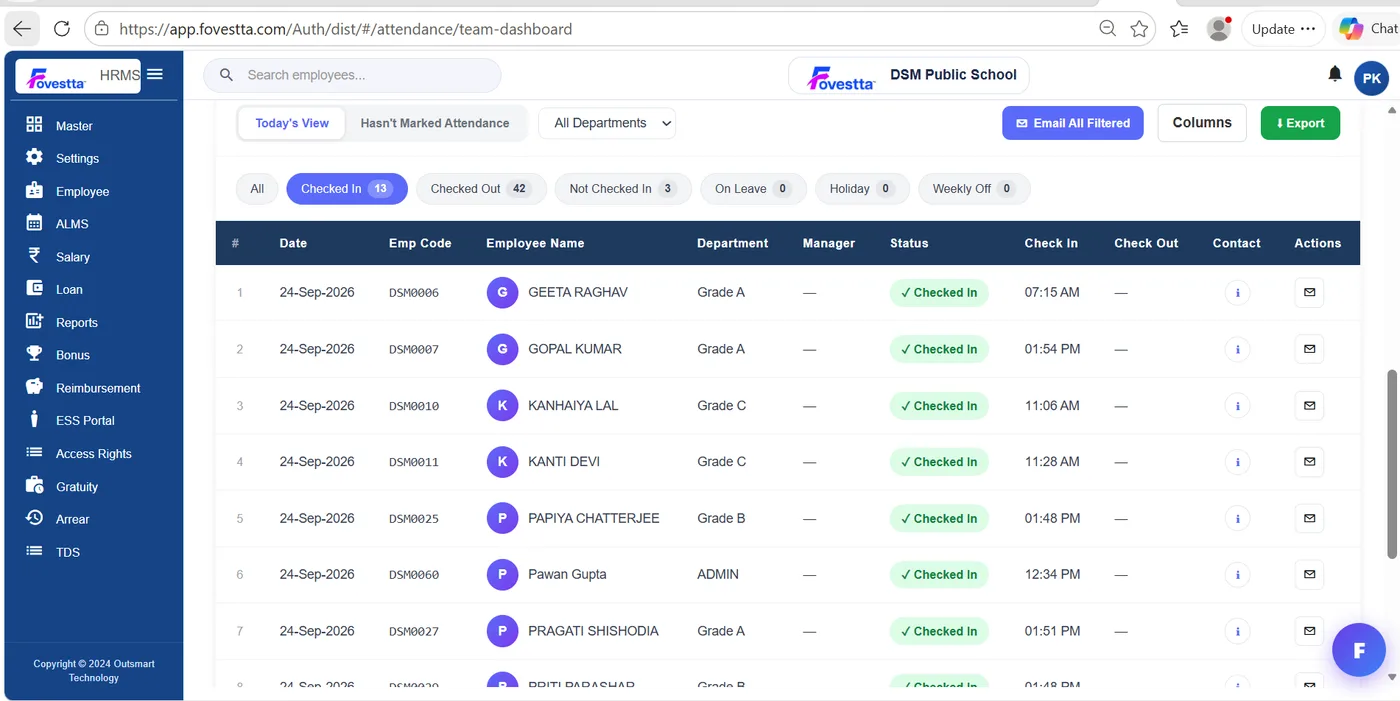Open the Reimbursement piggy bank icon
The width and height of the screenshot is (1400, 701).
coord(34,387)
